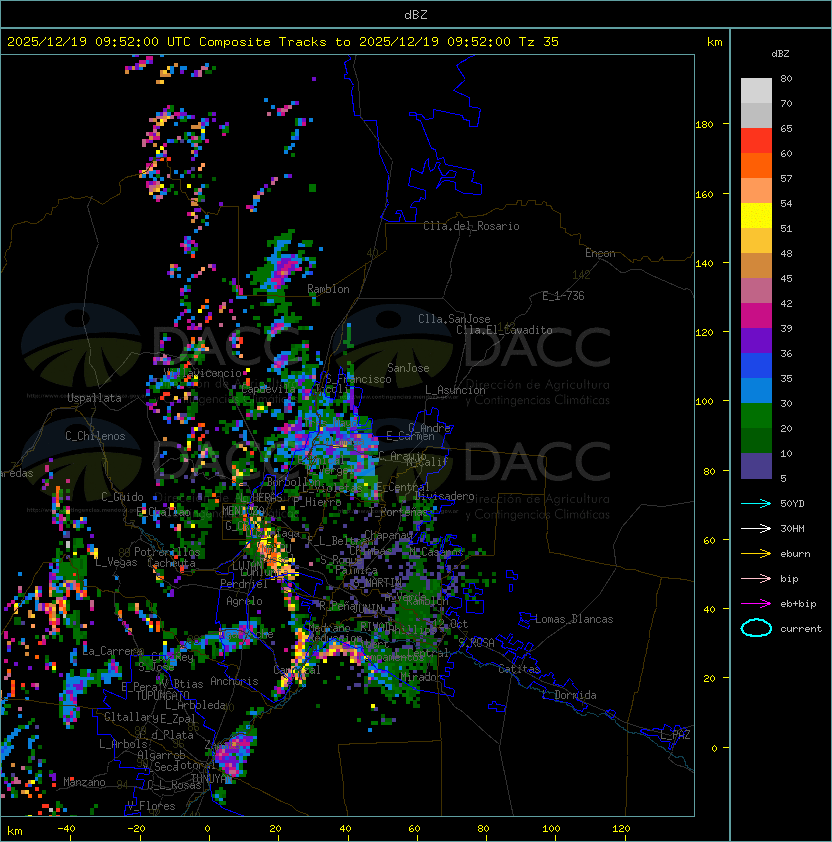Viewport: 832px width, 842px height.
Task: Click the magenta 42 dBZ legend swatch
Action: [x=756, y=315]
